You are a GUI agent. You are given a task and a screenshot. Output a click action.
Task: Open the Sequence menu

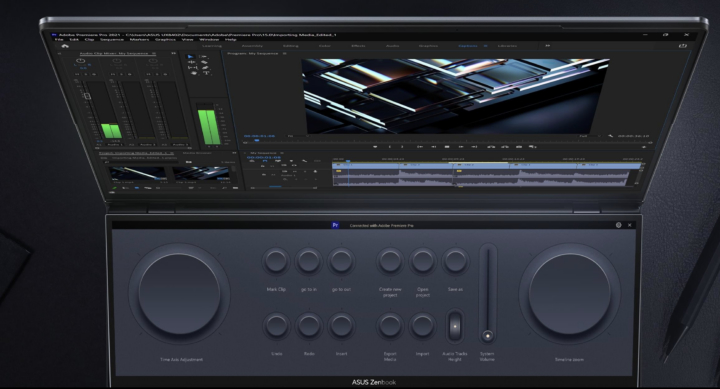pyautogui.click(x=112, y=39)
